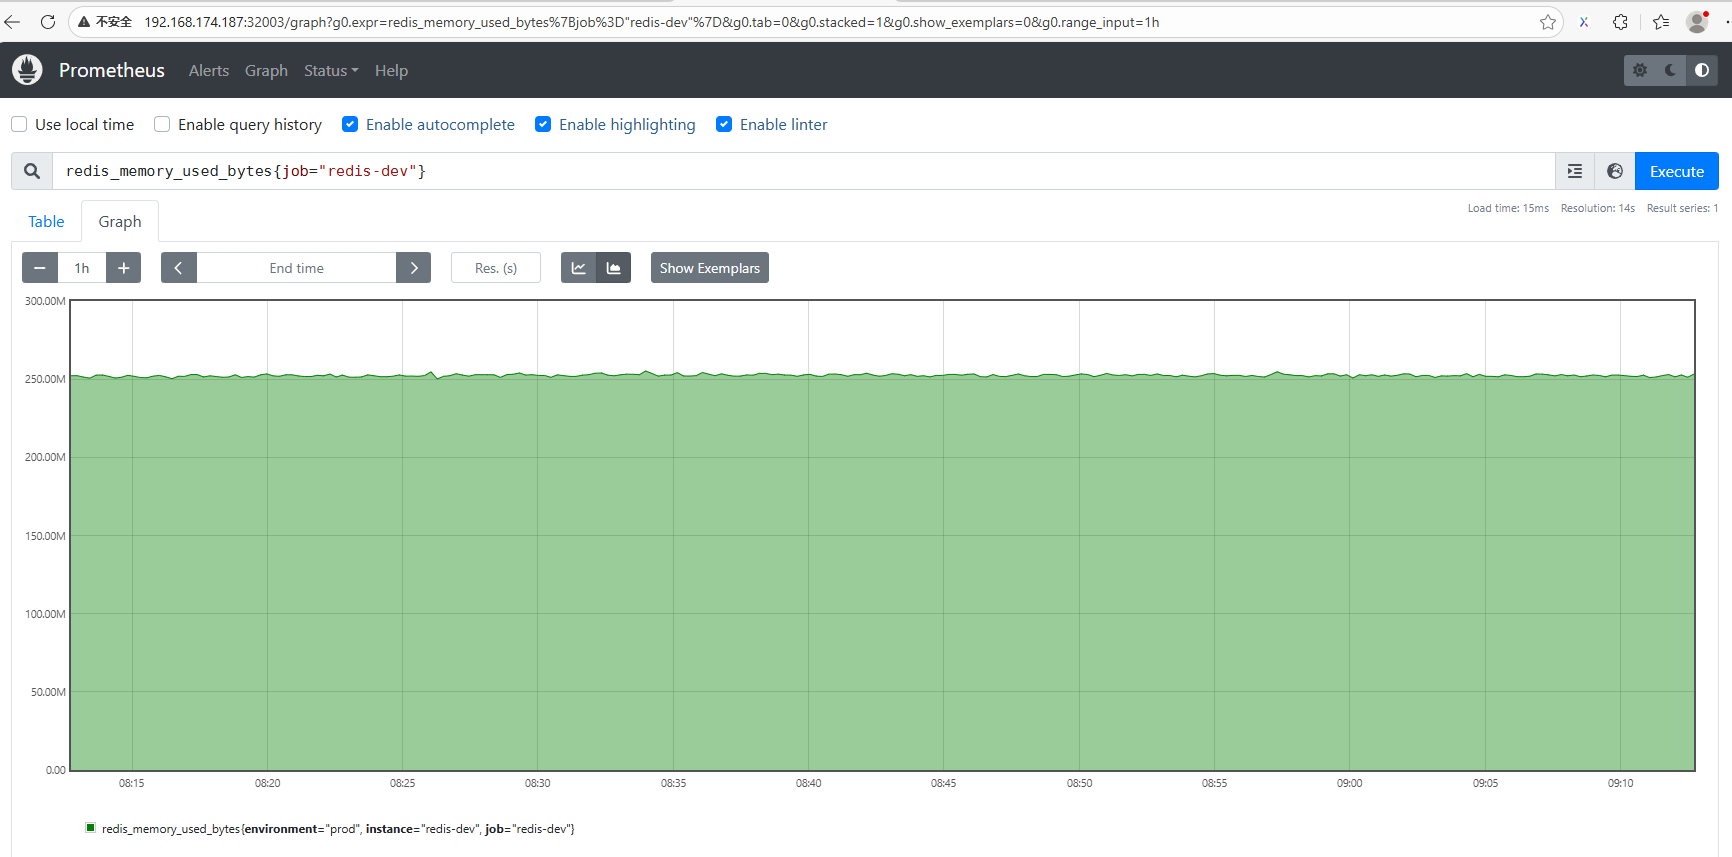1732x857 pixels.
Task: Select the dark theme moon icon
Action: tap(1670, 70)
